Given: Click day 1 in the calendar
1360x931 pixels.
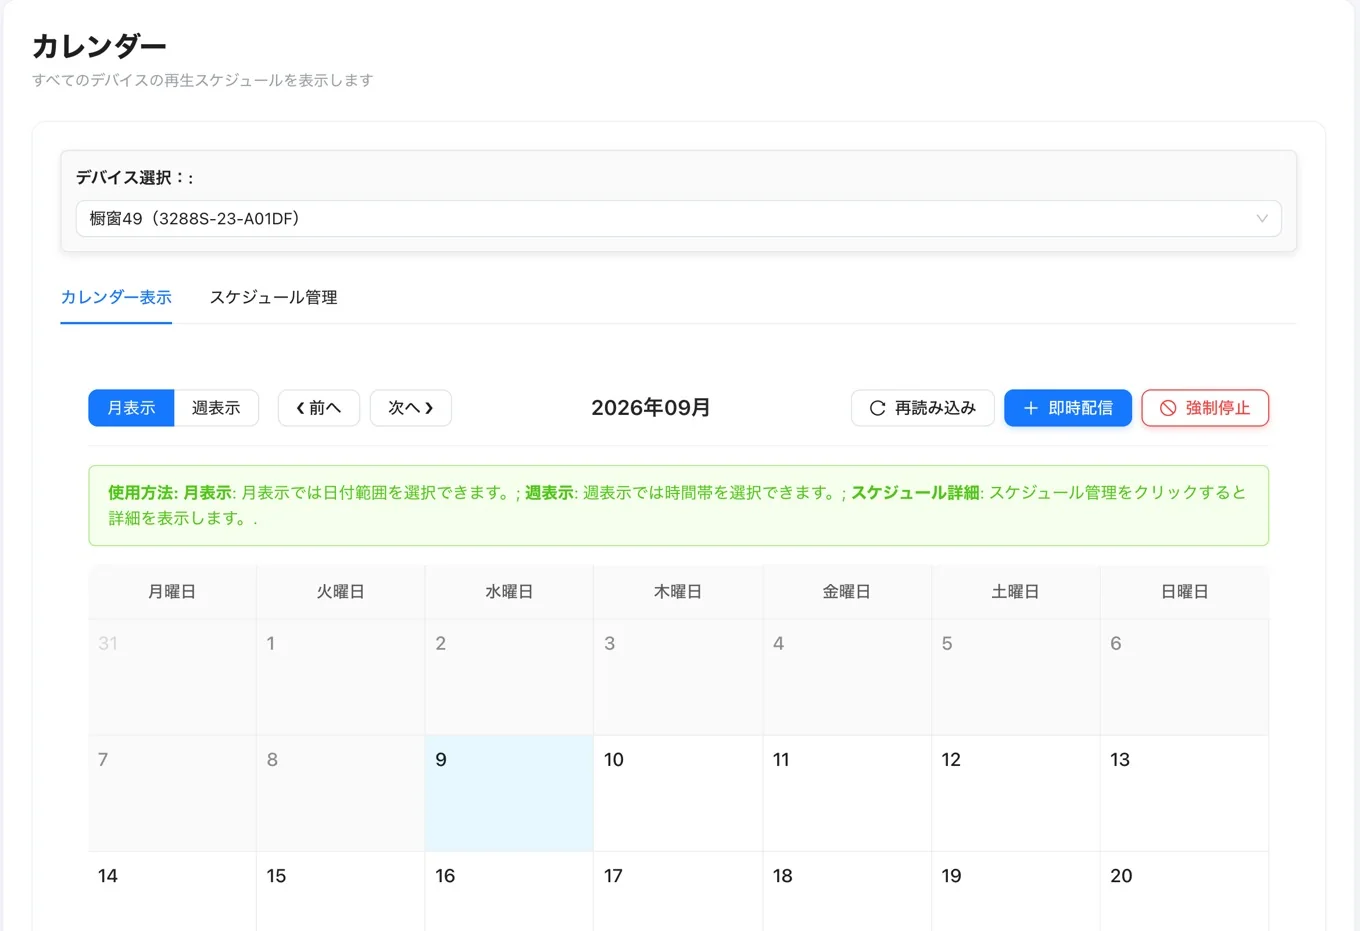Looking at the screenshot, I should click(341, 677).
